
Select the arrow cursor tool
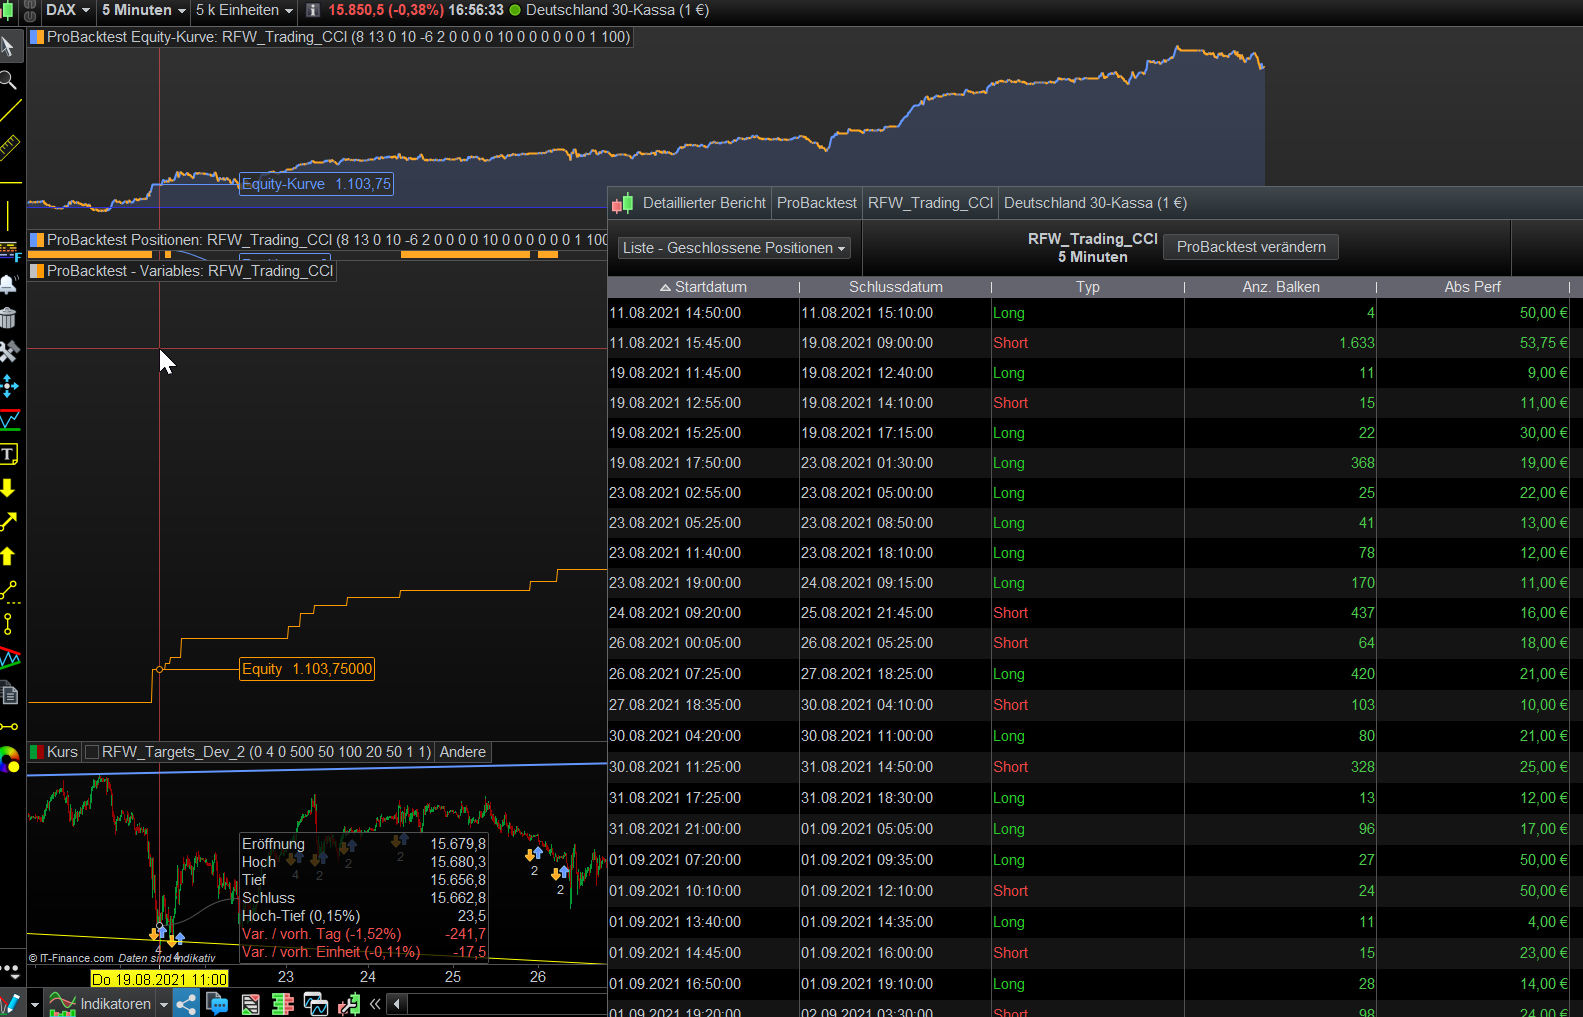click(x=9, y=46)
